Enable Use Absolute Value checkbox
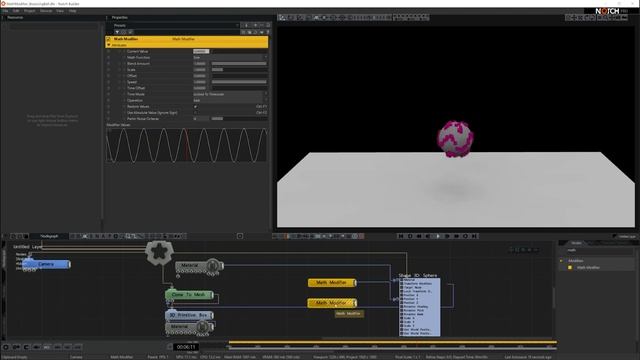This screenshot has height=360, width=640. (195, 113)
